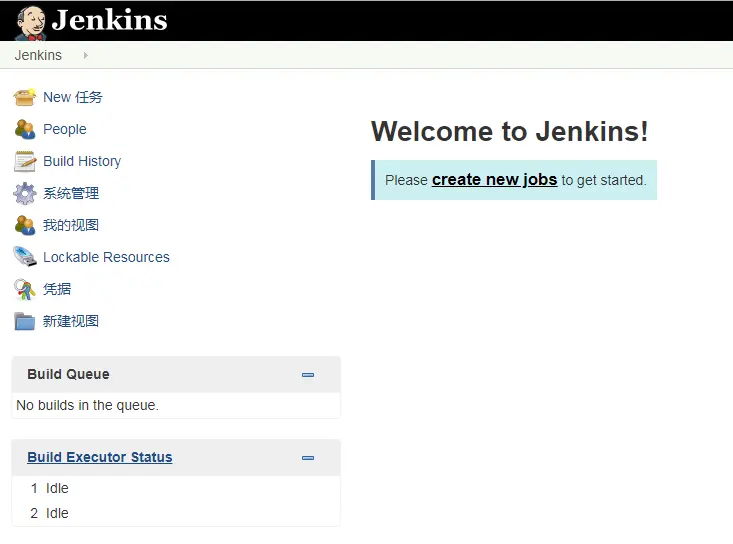
Task: Click the 'No builds in the queue.' text
Action: pyautogui.click(x=87, y=405)
